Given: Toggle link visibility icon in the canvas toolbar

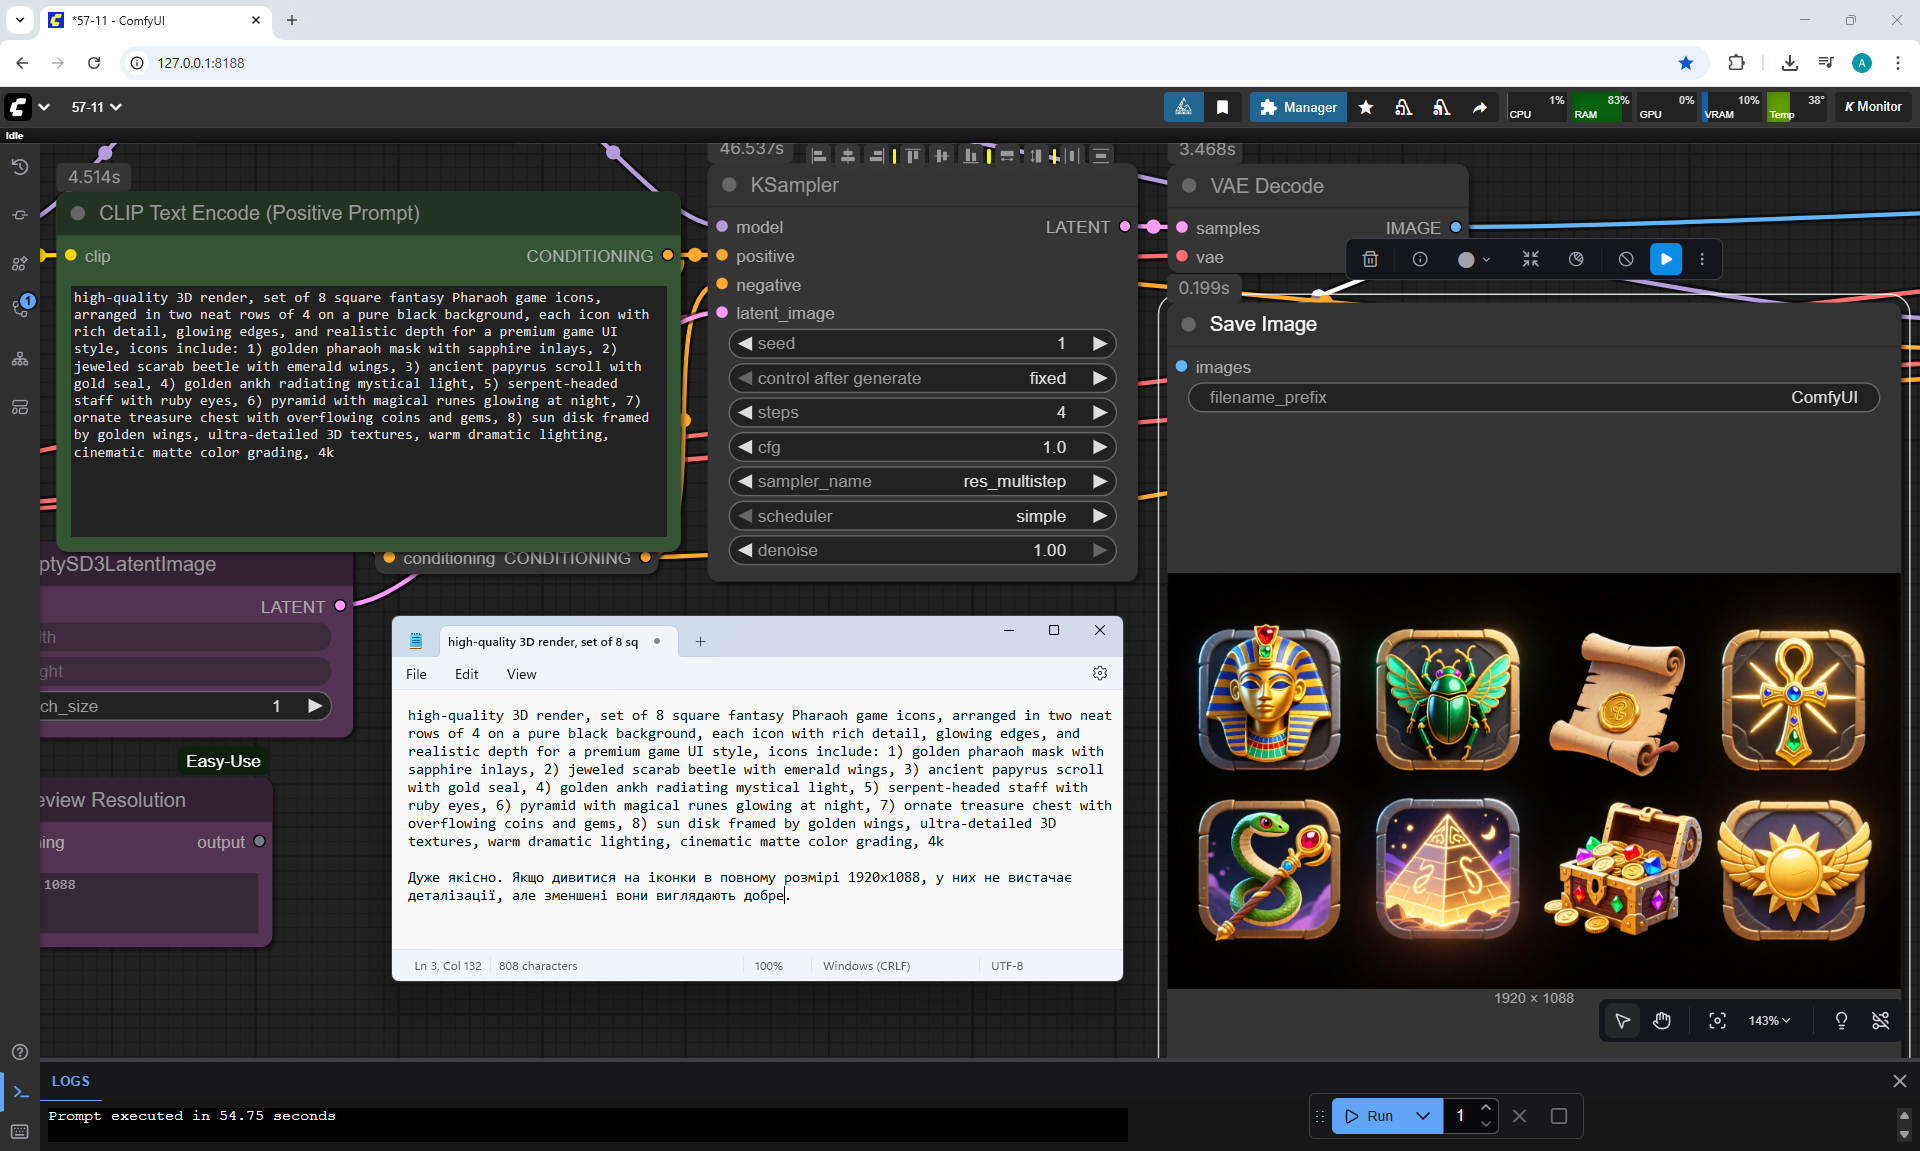Looking at the screenshot, I should [x=1880, y=1020].
